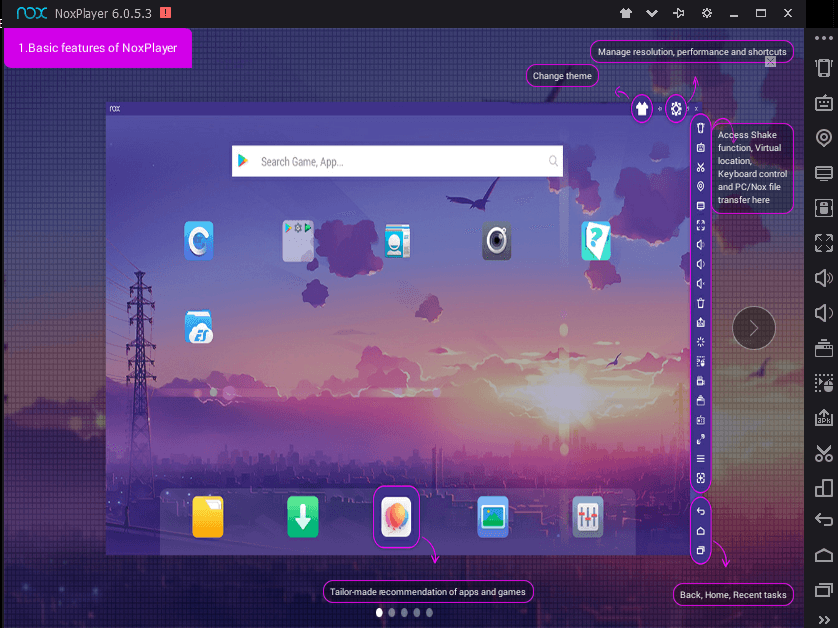The image size is (838, 628).
Task: Toggle the pin icon in title bar
Action: [680, 13]
